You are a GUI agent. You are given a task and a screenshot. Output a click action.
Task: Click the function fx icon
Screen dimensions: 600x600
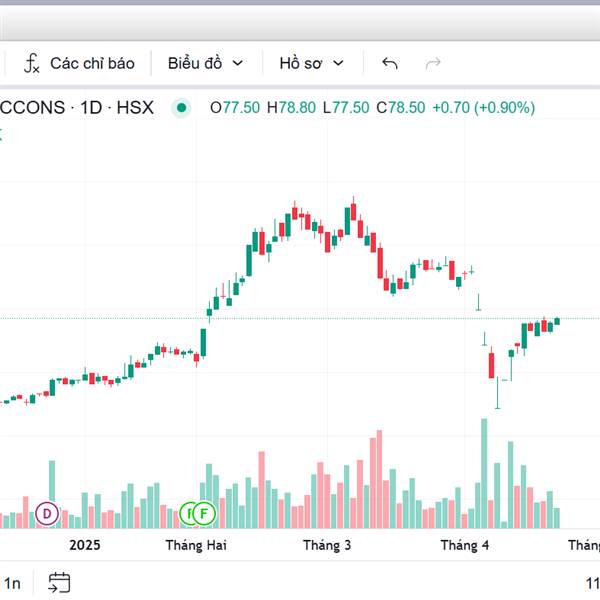click(x=31, y=64)
